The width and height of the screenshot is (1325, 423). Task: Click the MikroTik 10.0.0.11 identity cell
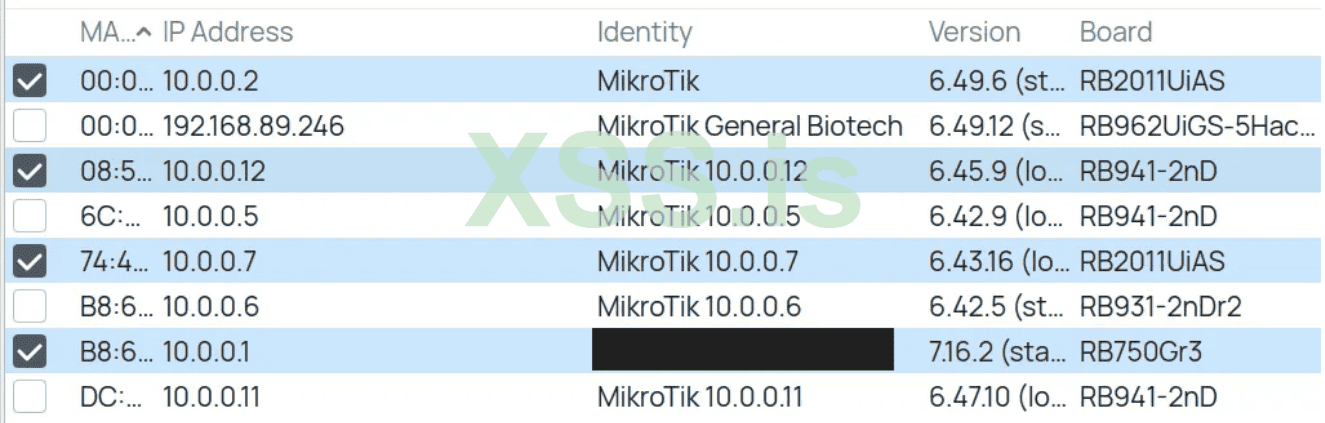(699, 396)
